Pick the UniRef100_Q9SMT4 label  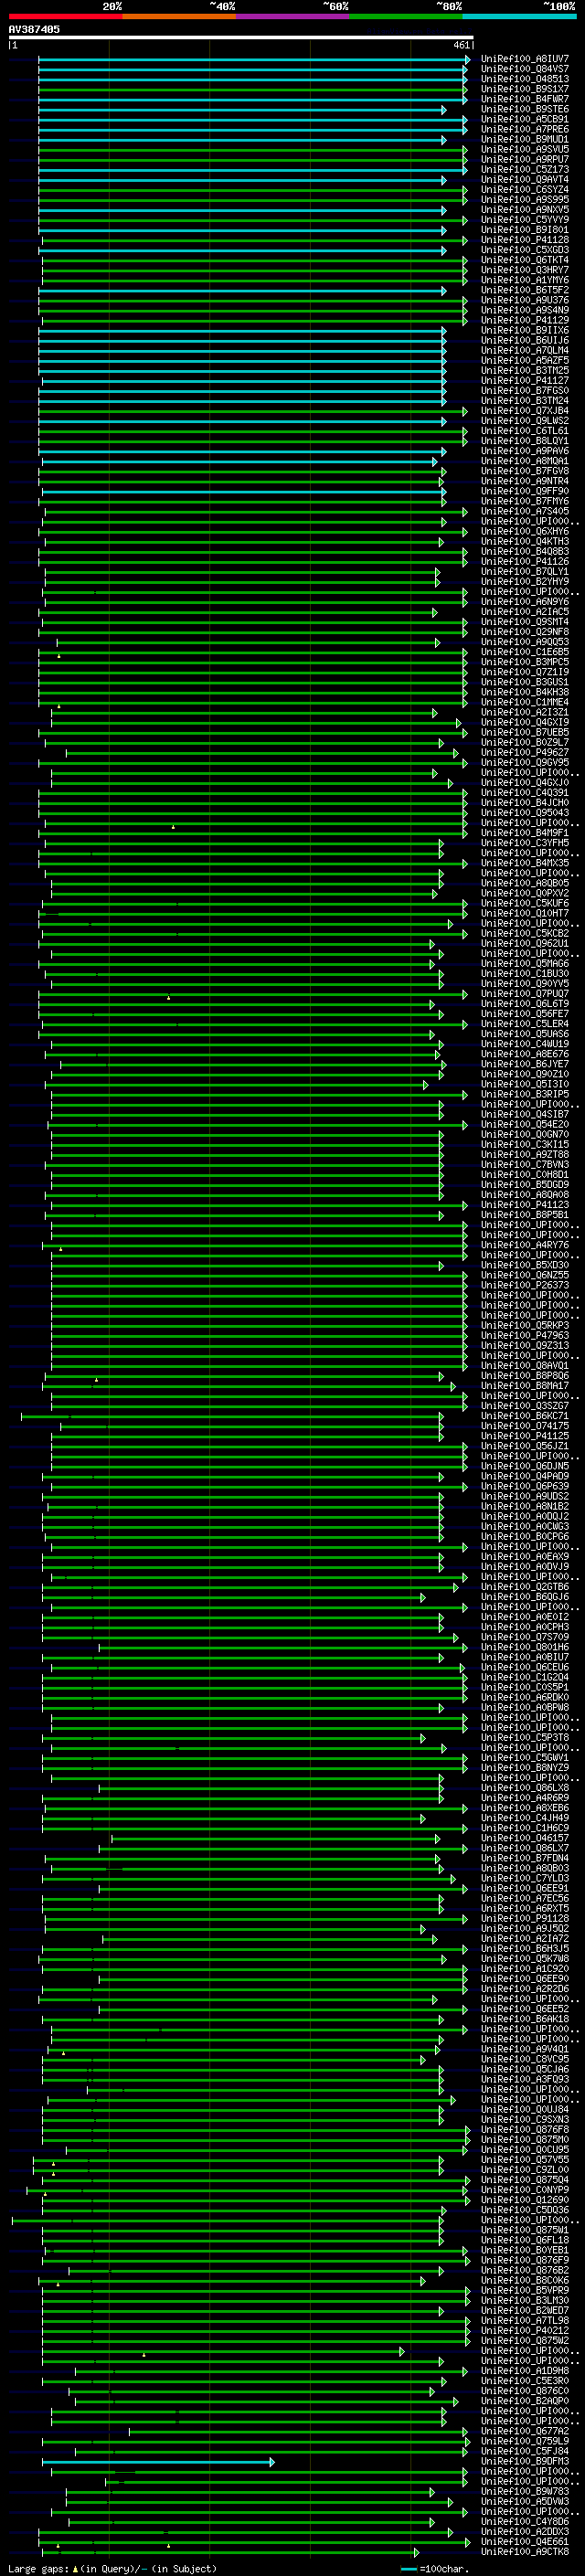tap(525, 622)
